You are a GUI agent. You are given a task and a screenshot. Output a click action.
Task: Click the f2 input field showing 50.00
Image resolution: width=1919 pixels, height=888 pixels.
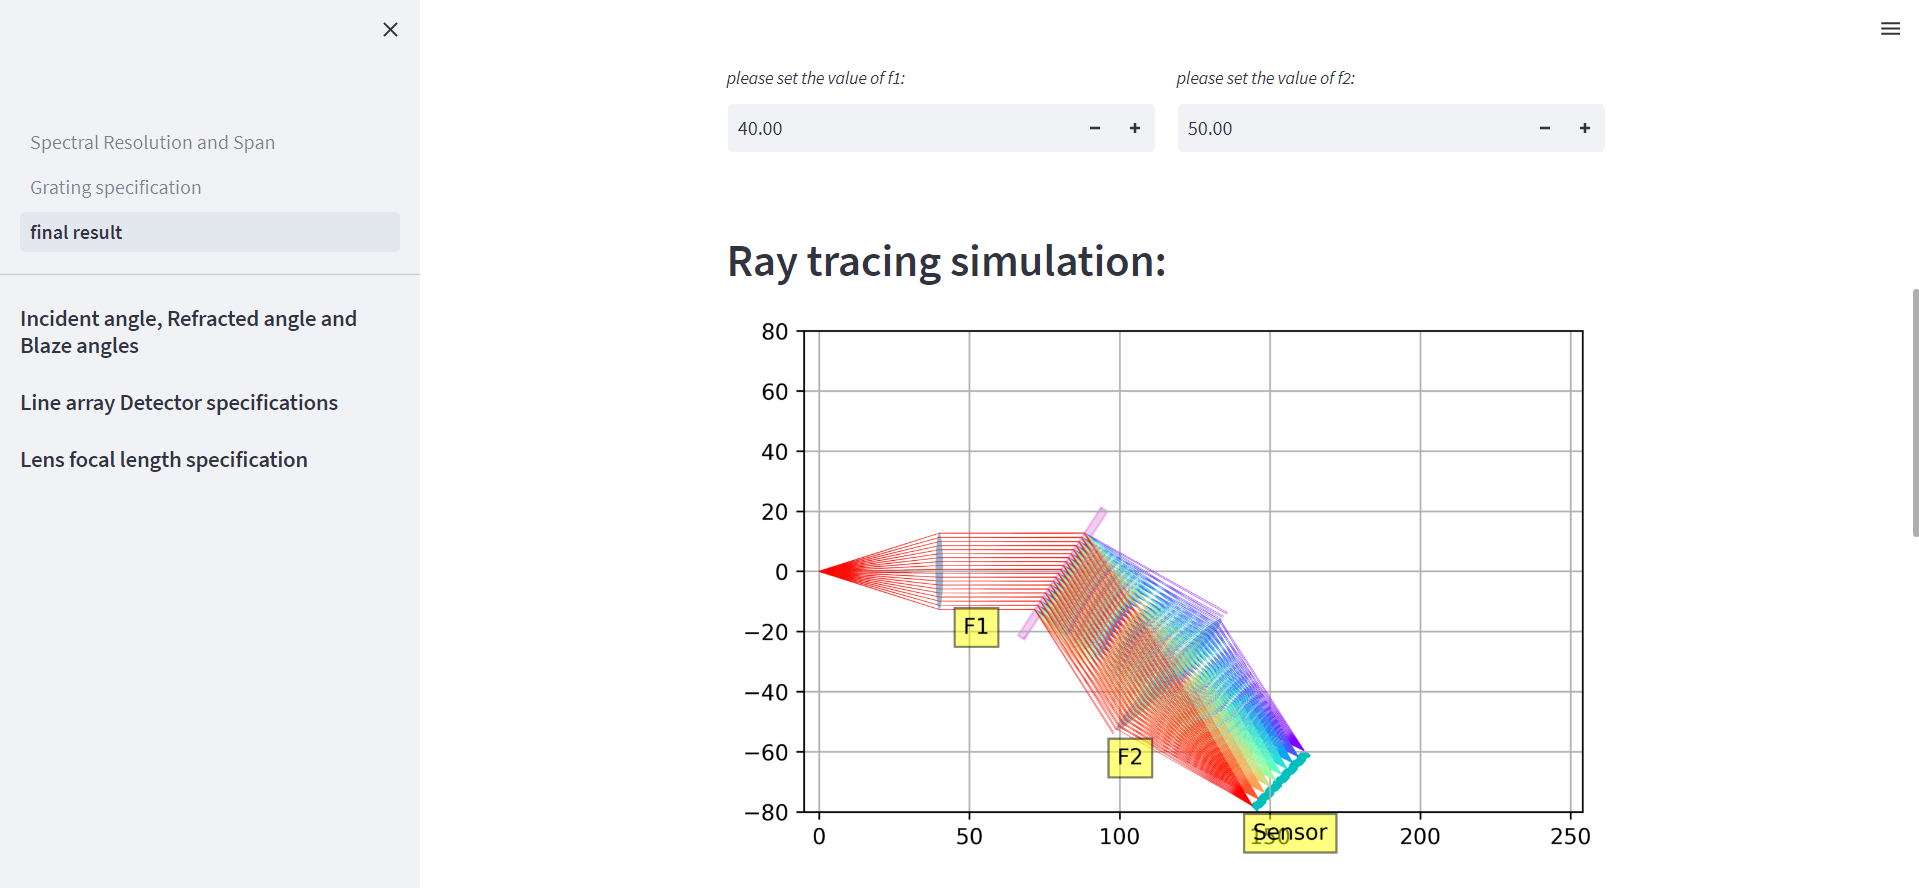1351,128
